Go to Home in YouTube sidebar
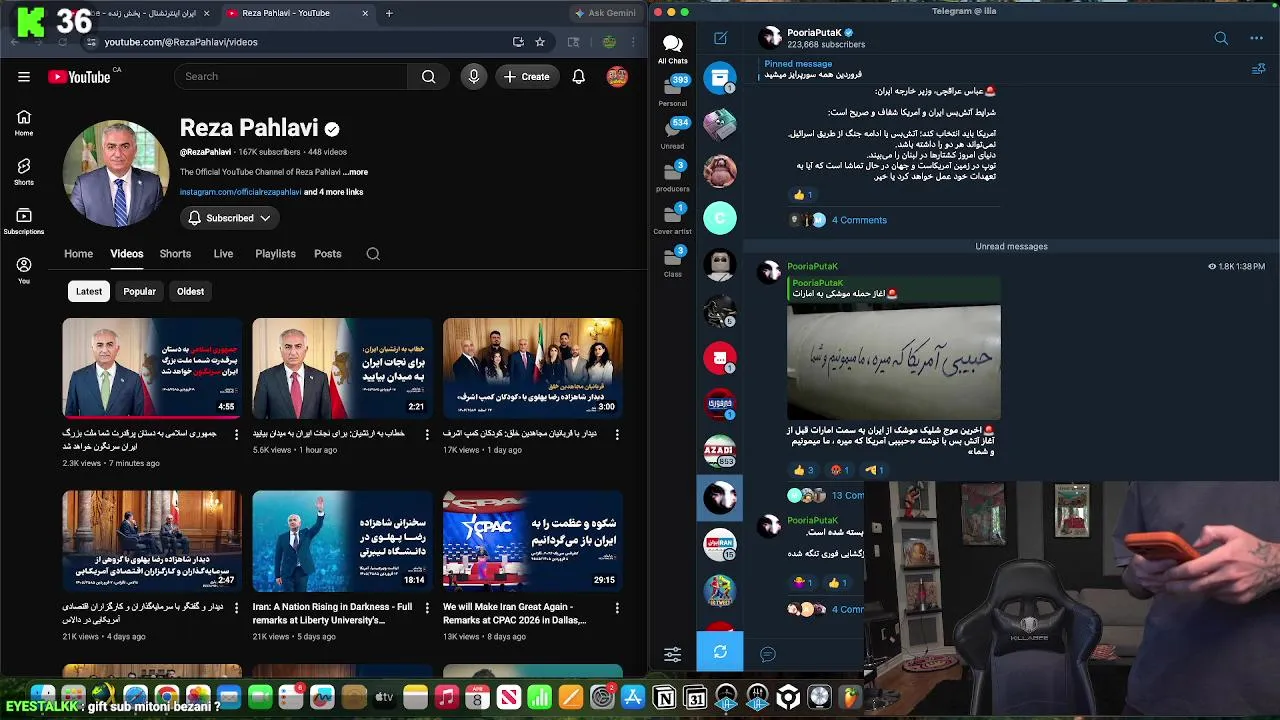Screen dimensions: 1280x720 (24, 123)
